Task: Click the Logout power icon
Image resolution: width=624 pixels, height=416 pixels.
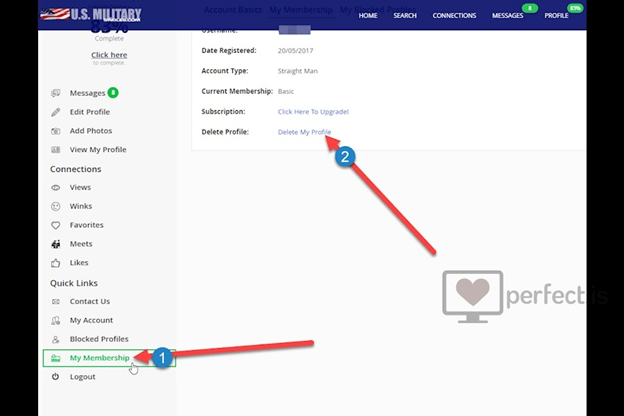Action: [55, 377]
